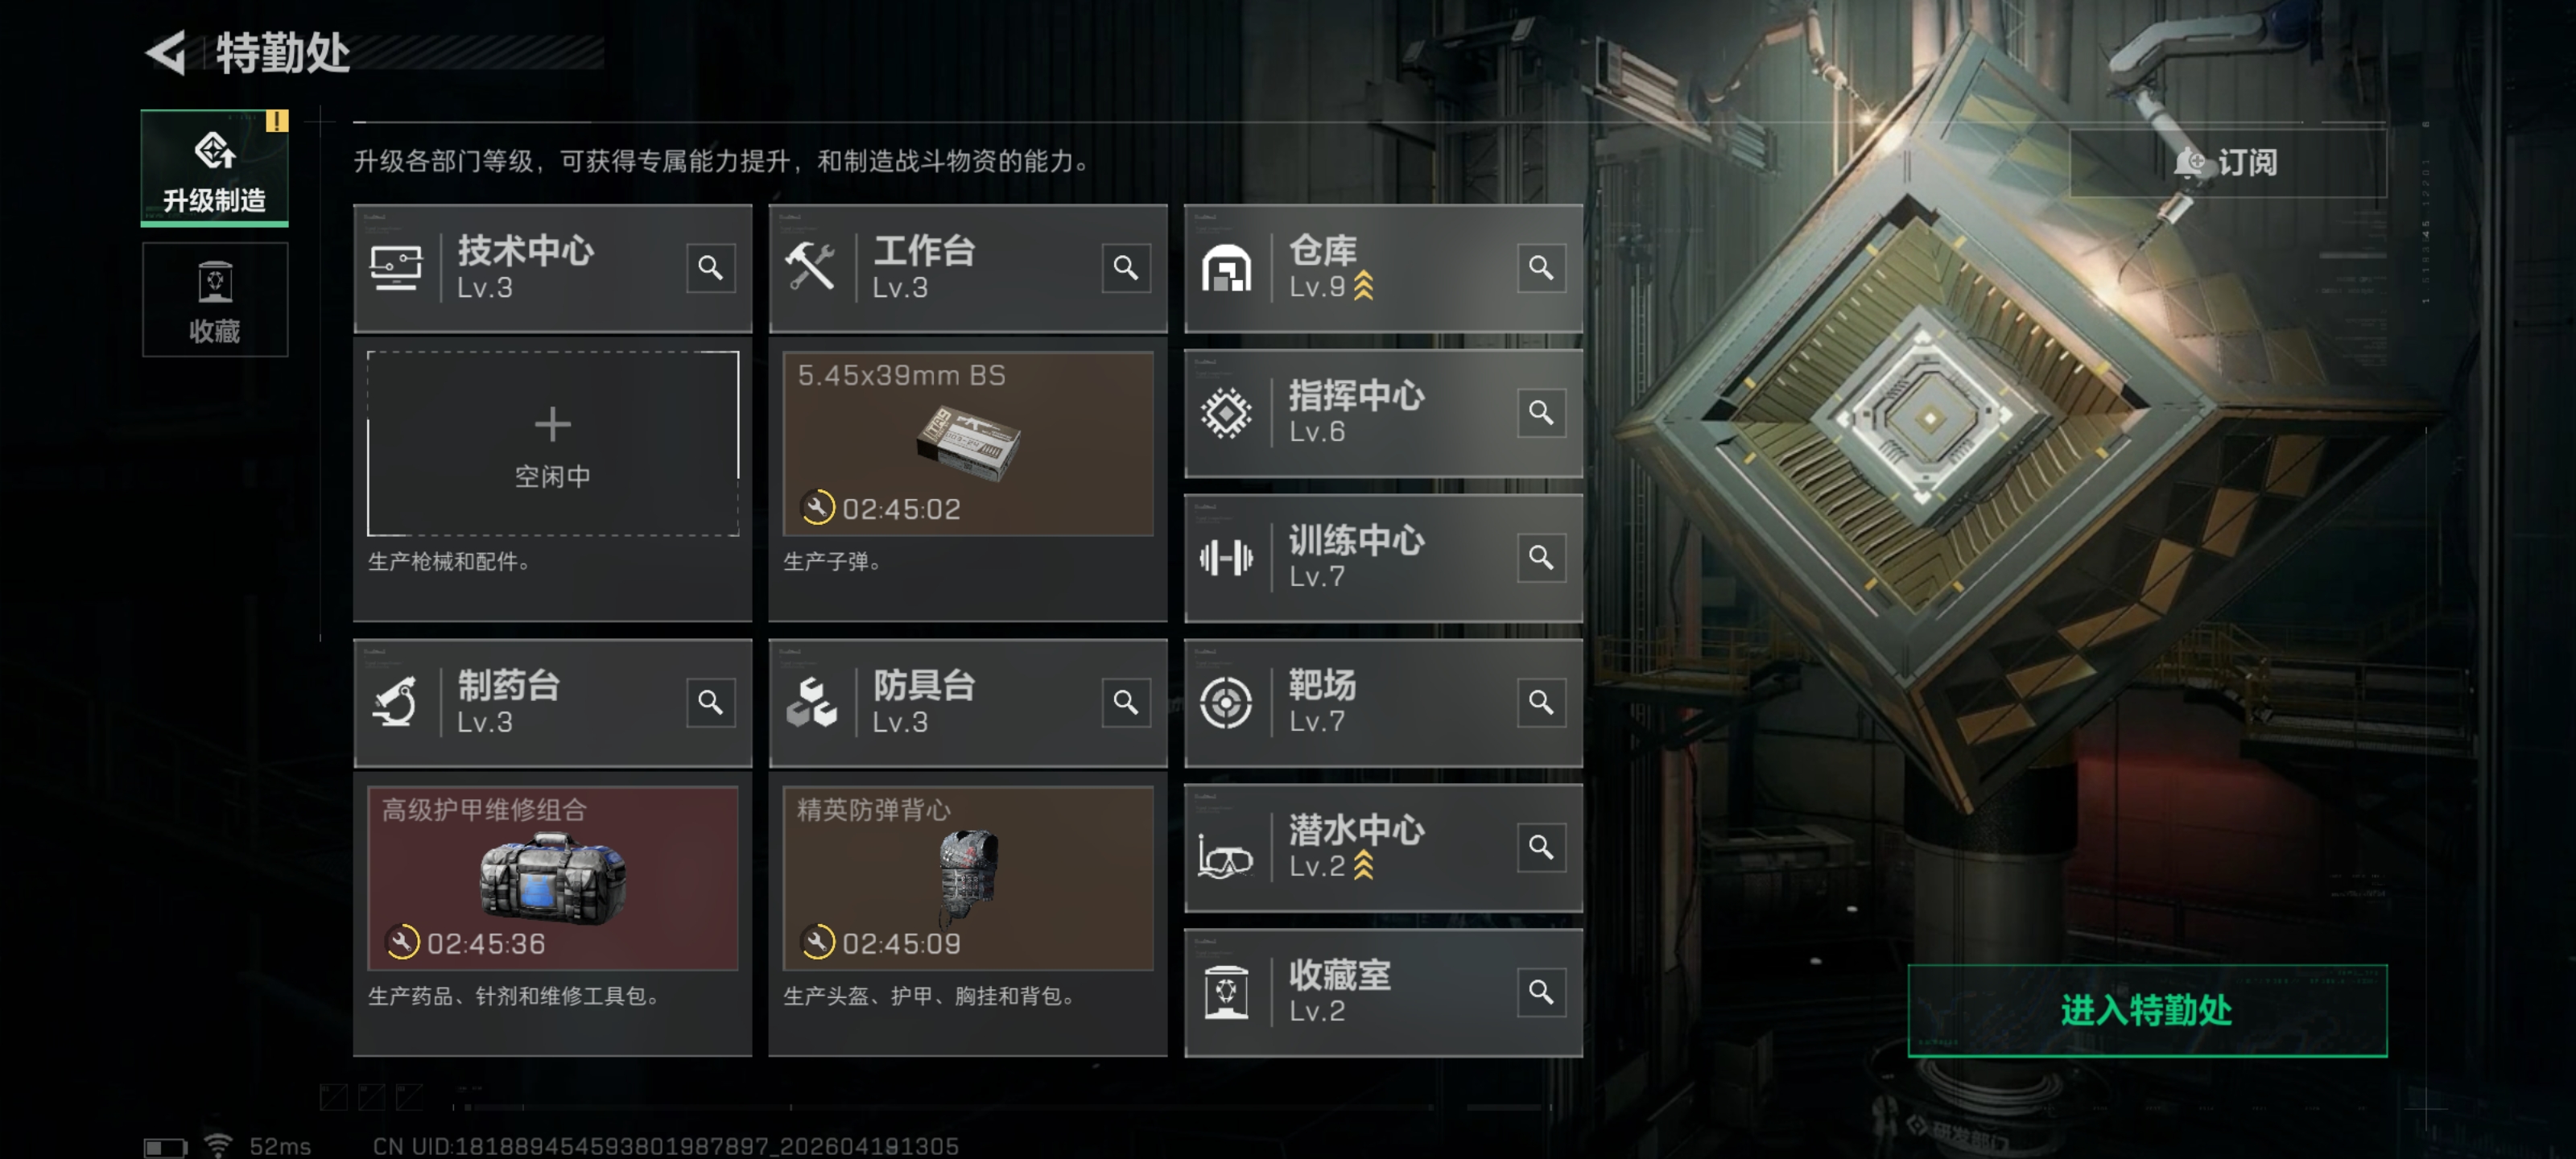Open the 仓库 Lv.9 department panel
Viewport: 2576px width, 1159px height.
tap(1383, 268)
